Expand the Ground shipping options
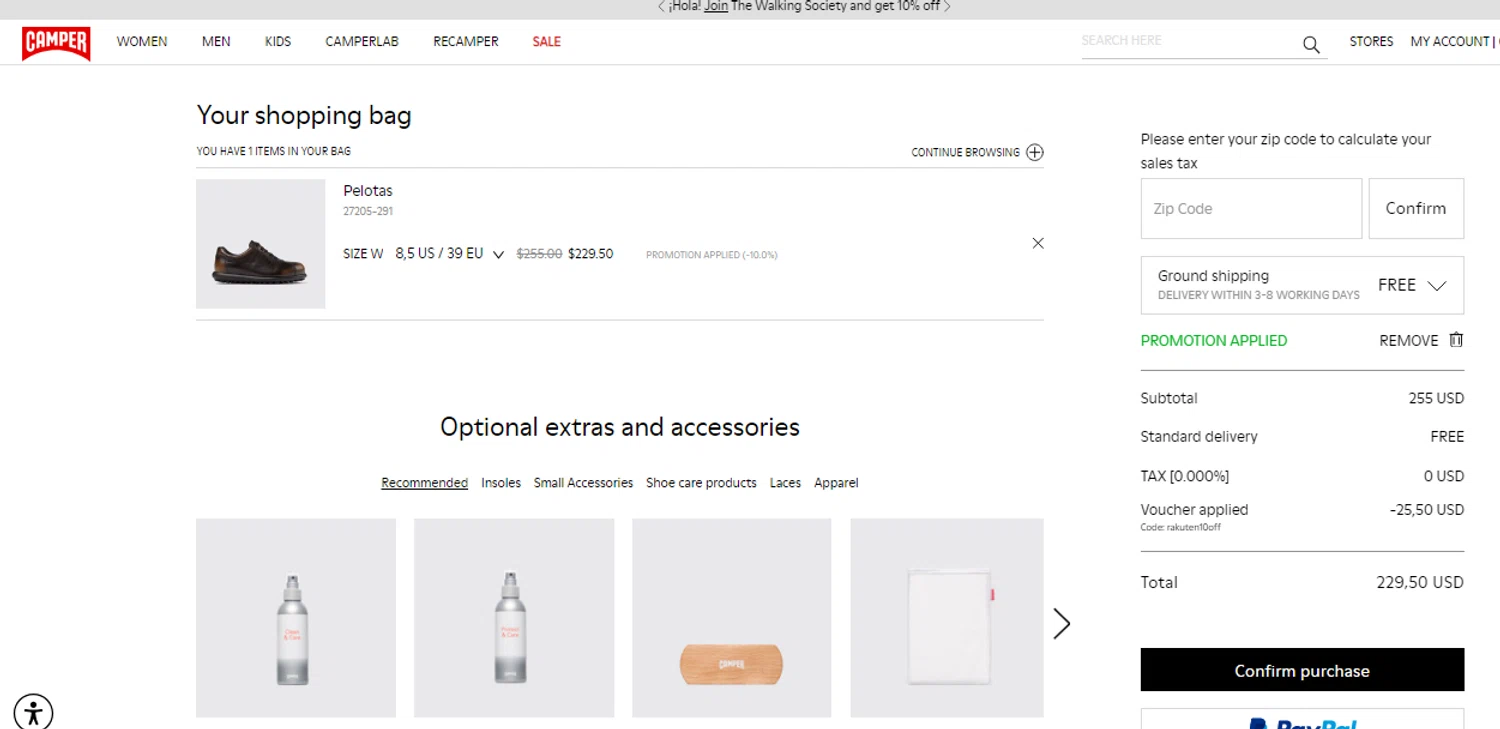Viewport: 1500px width, 729px height. click(x=1437, y=286)
